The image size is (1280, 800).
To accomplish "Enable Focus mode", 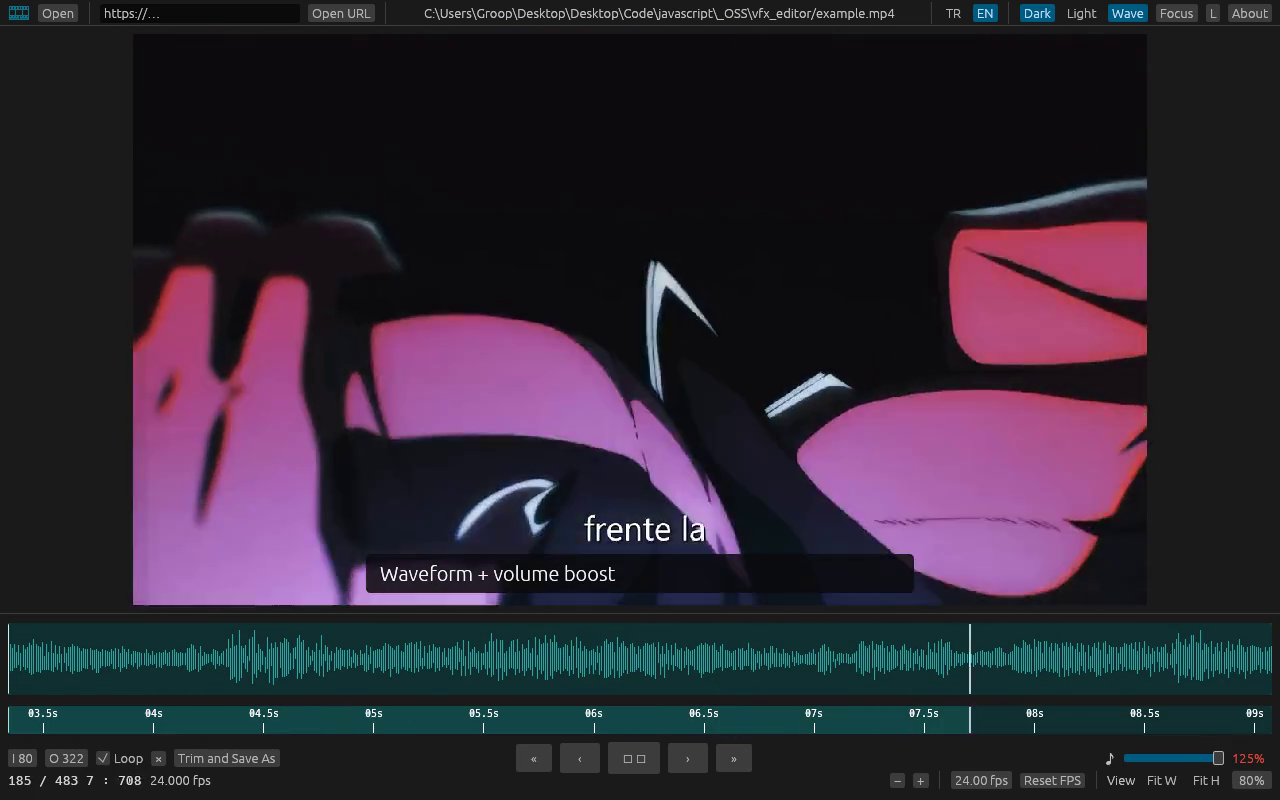I will [x=1176, y=13].
